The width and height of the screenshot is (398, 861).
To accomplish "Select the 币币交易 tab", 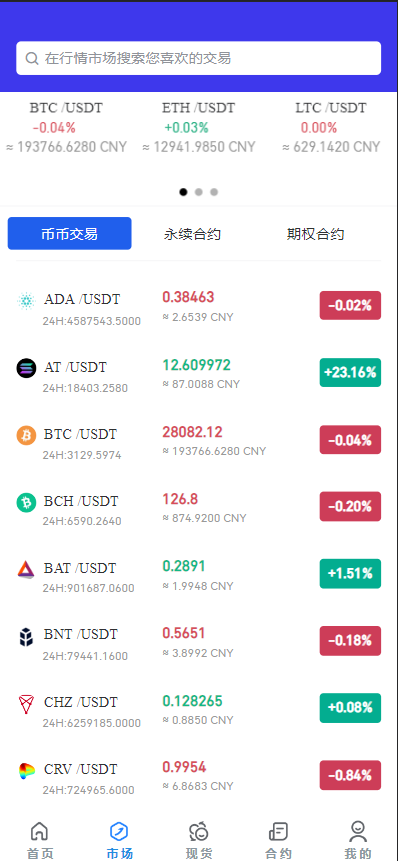I will click(70, 233).
